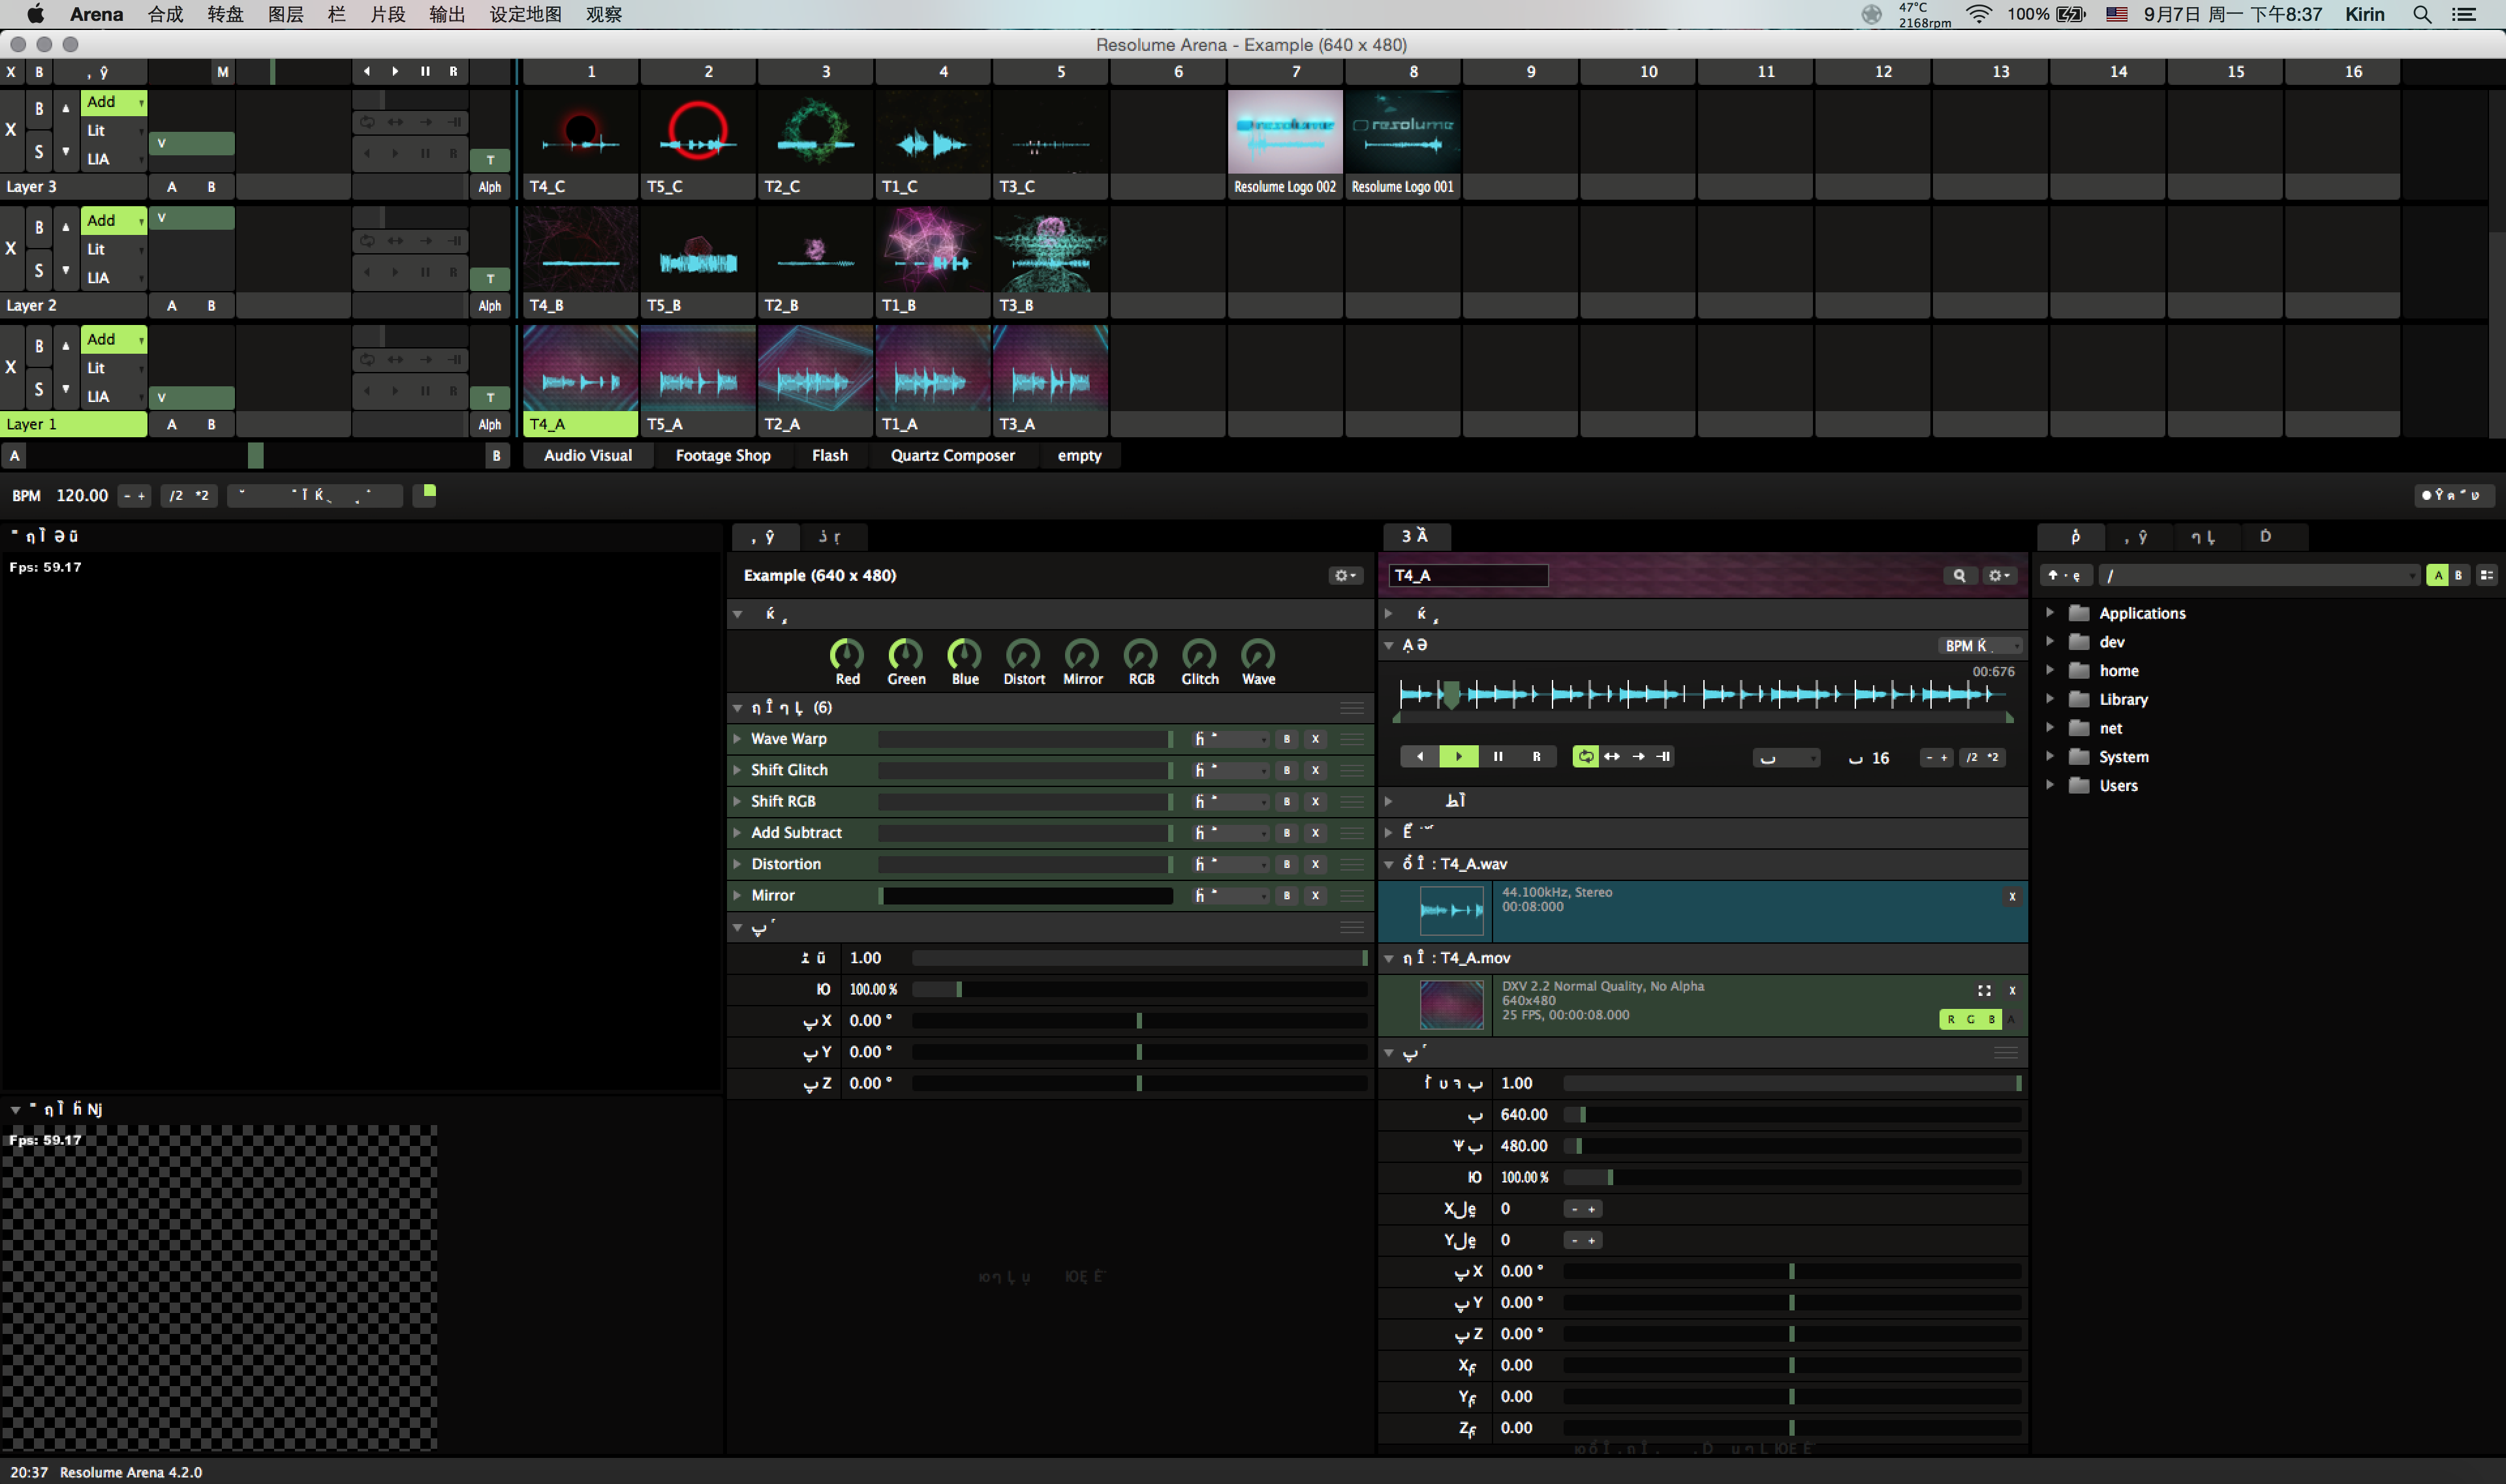
Task: Click the Alph button on Layer 2
Action: coord(489,306)
